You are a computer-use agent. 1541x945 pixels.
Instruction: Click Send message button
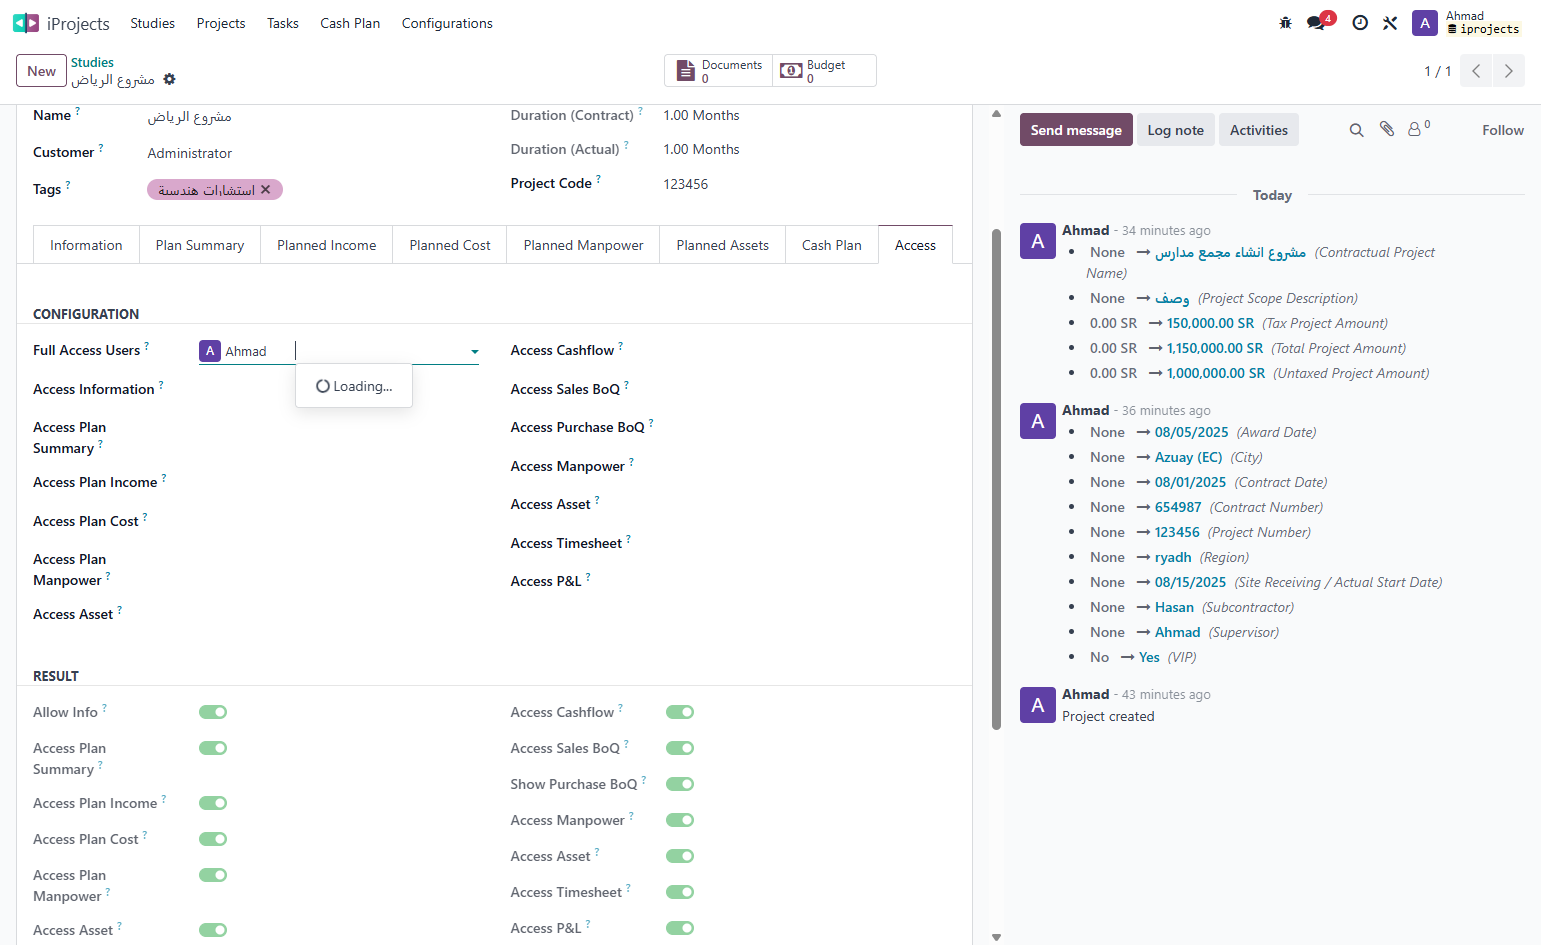(x=1076, y=130)
